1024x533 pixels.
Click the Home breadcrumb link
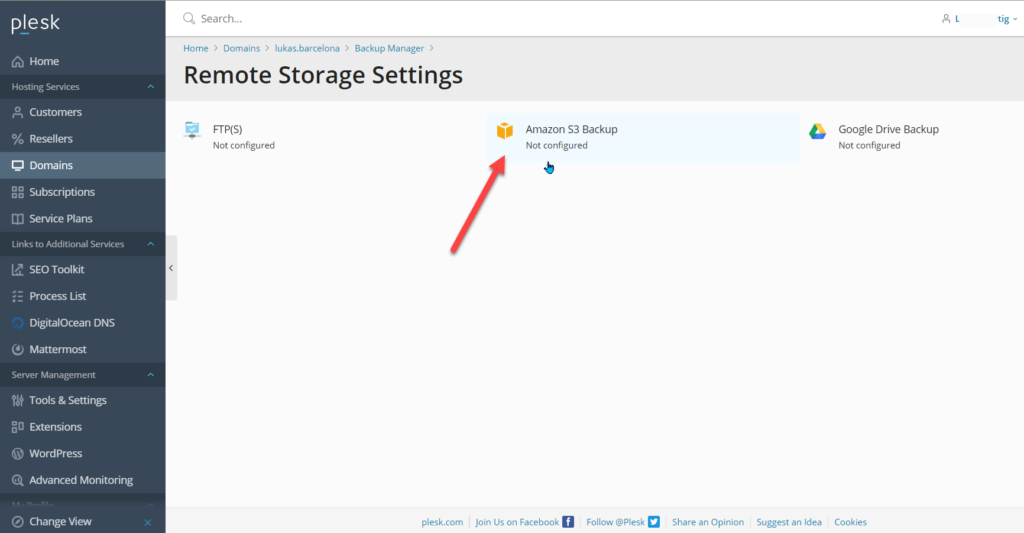tap(195, 48)
